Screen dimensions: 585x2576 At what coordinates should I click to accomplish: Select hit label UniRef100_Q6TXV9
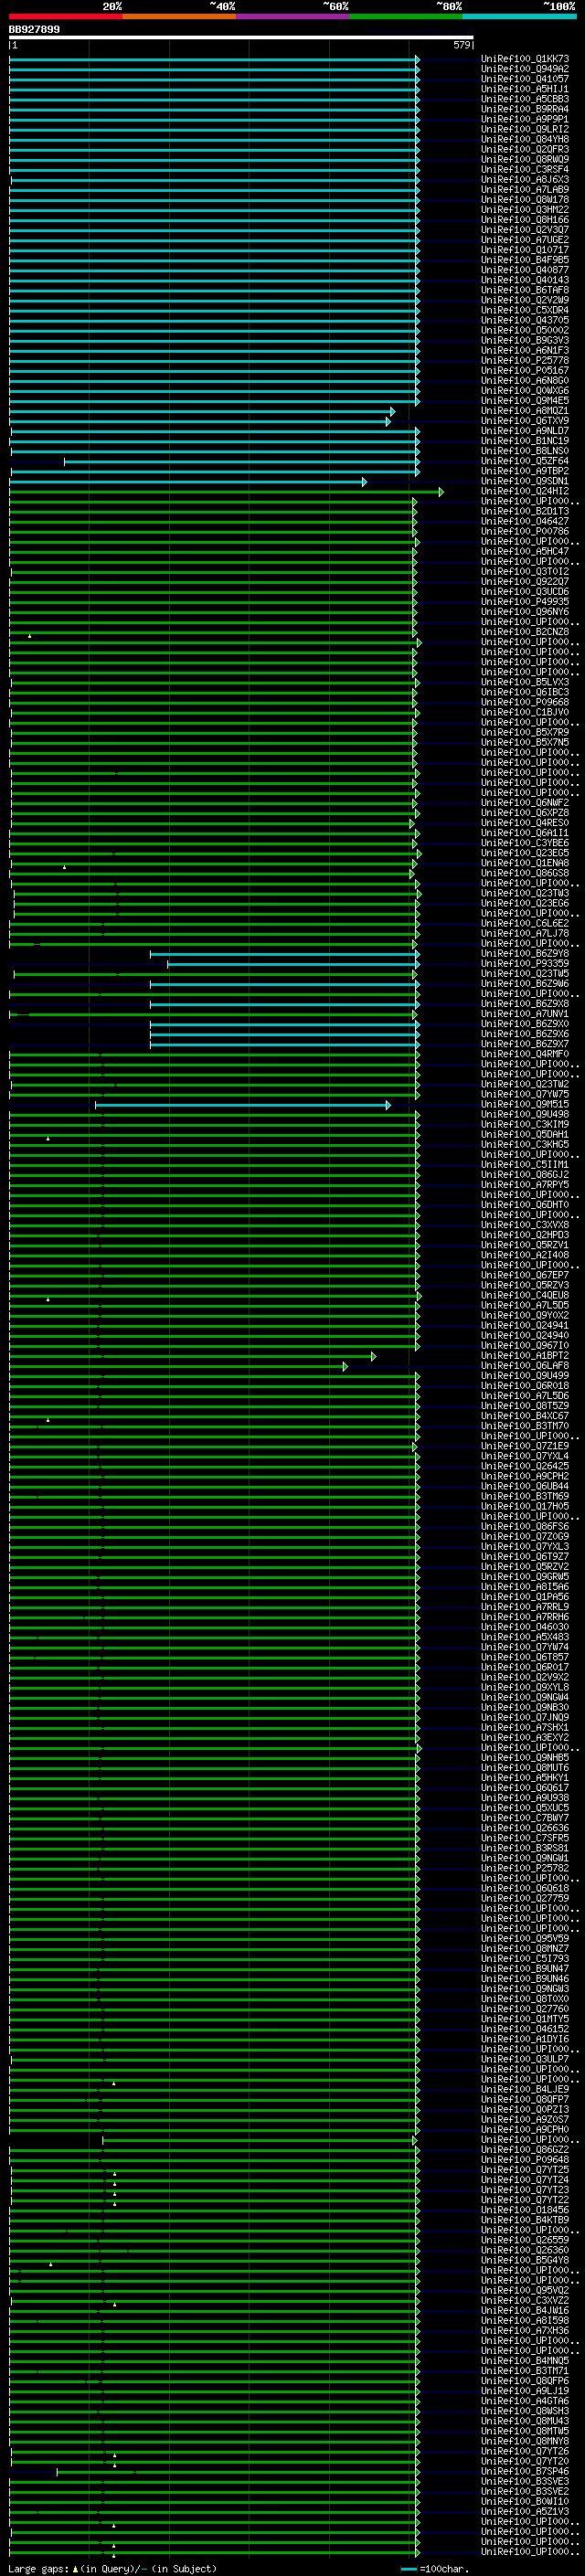[525, 421]
